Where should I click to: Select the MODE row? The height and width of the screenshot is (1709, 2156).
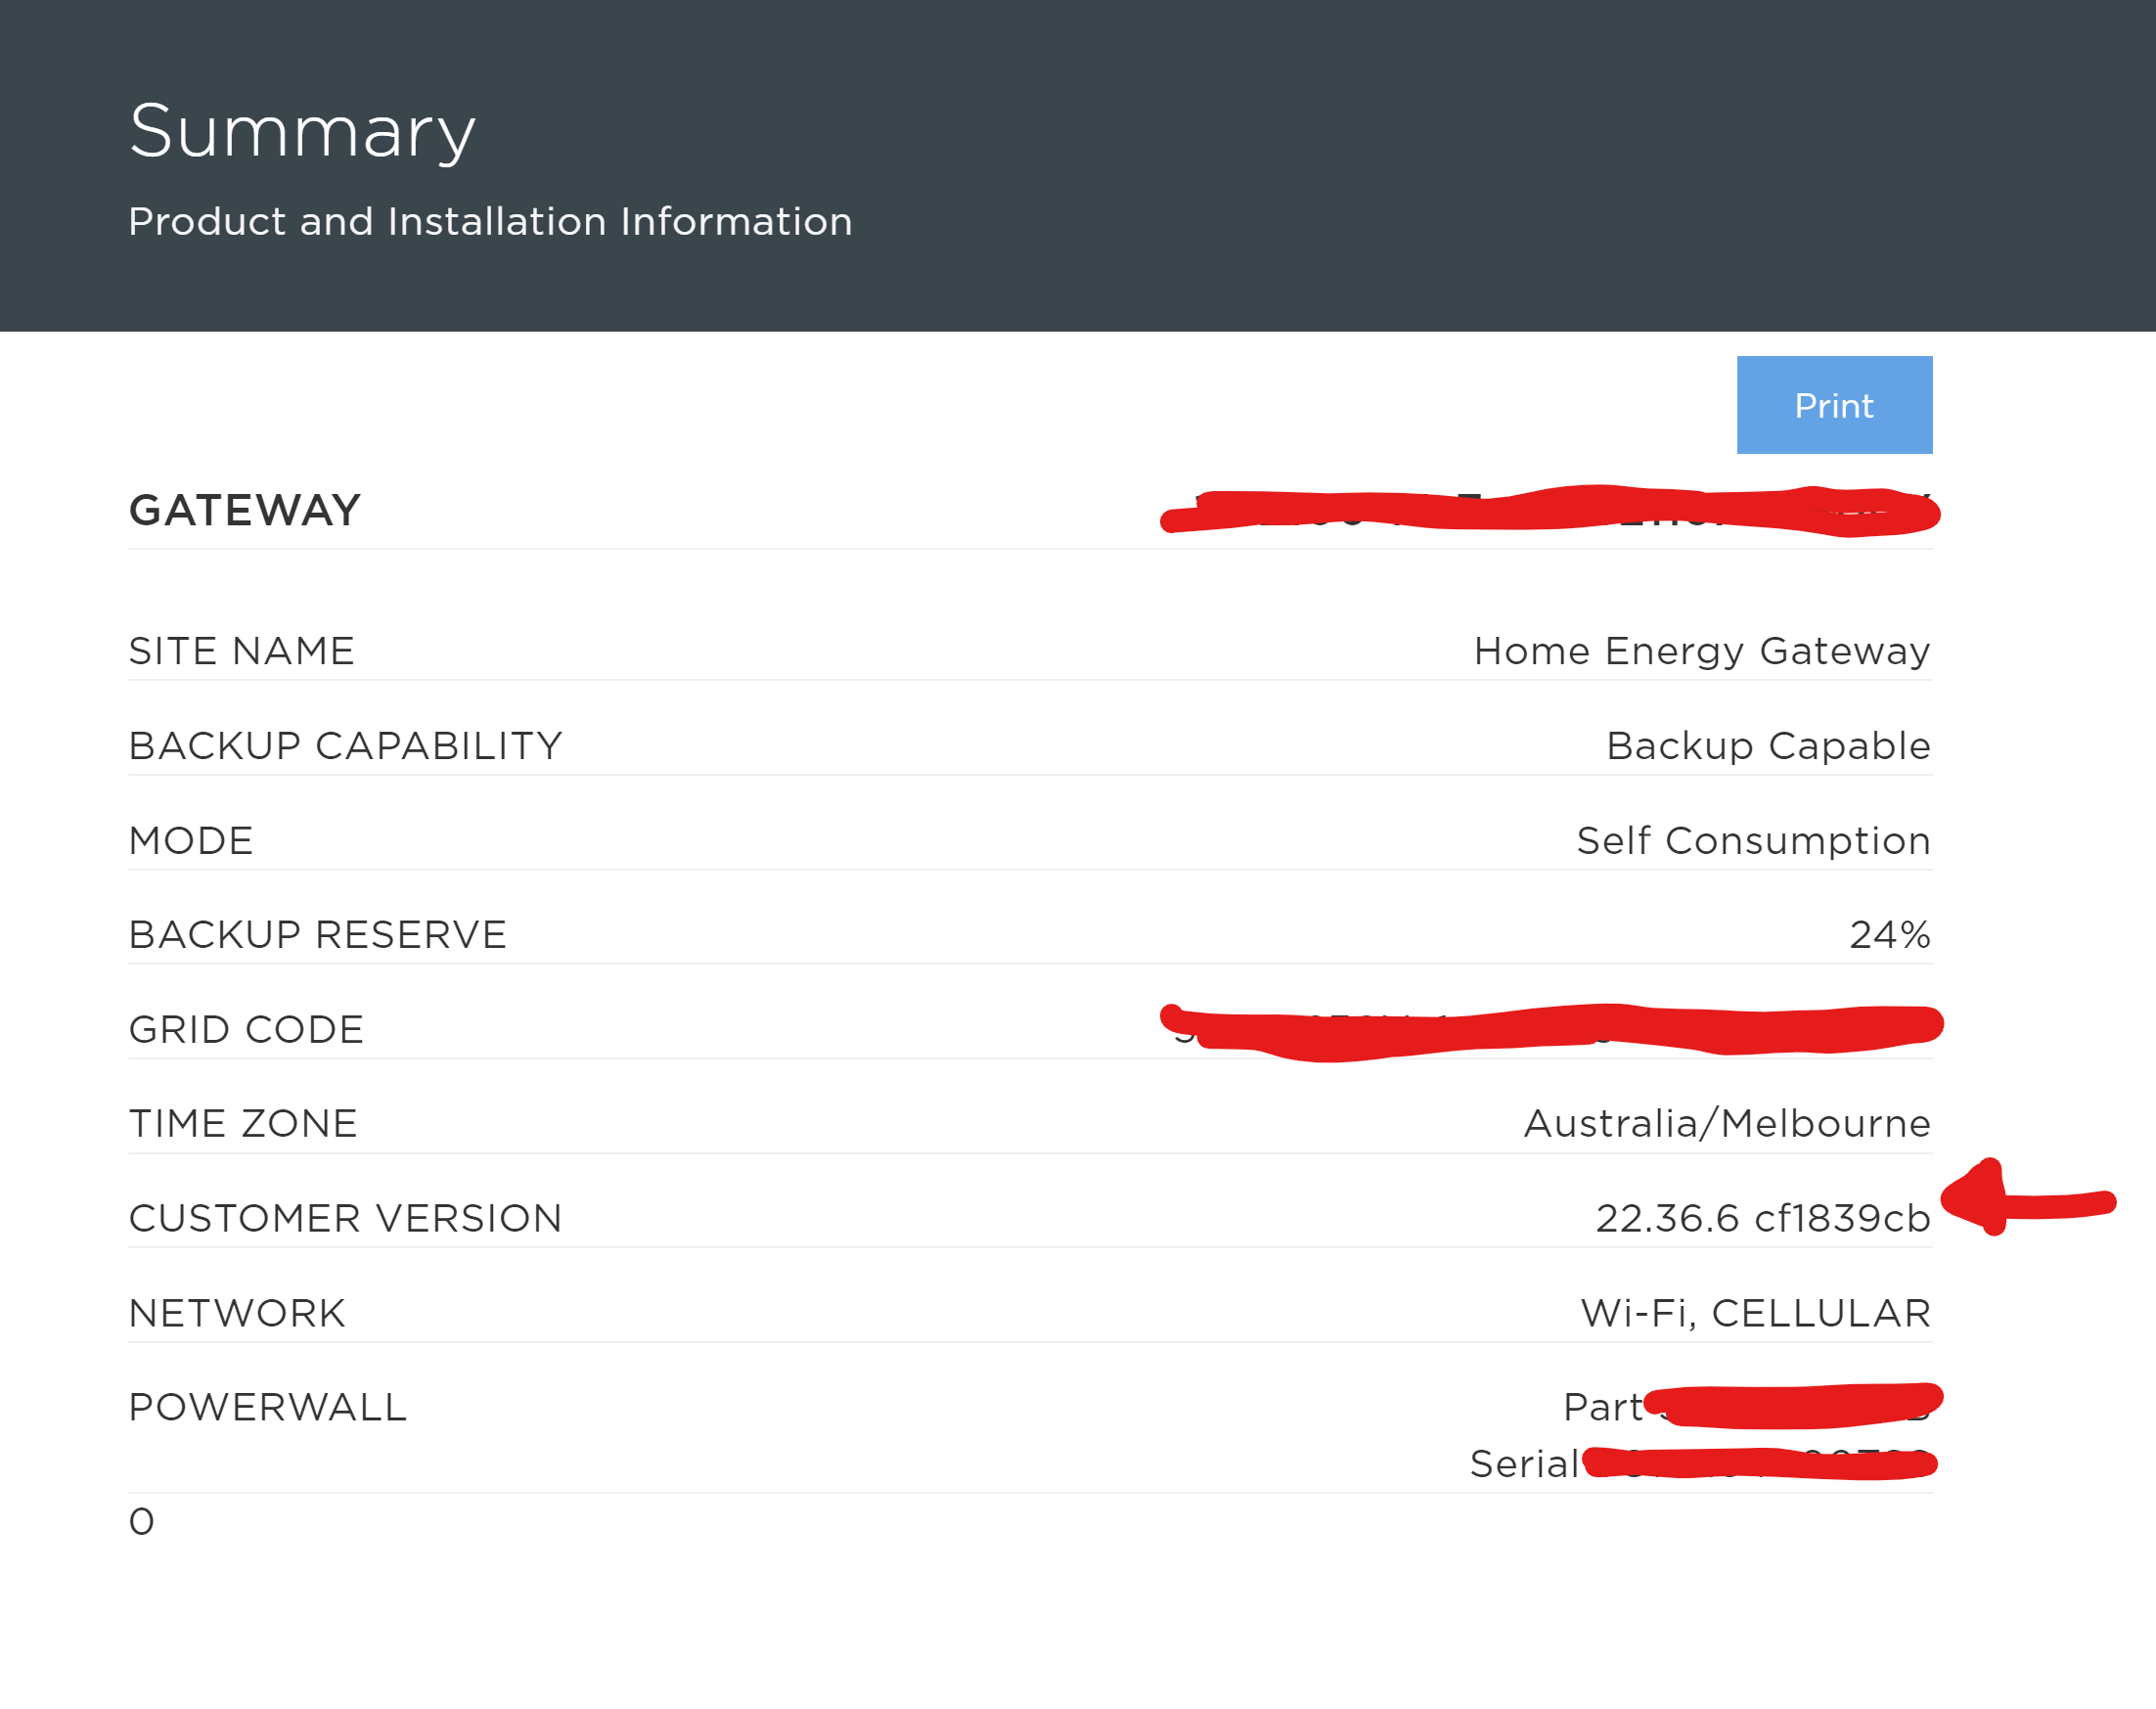(x=190, y=839)
